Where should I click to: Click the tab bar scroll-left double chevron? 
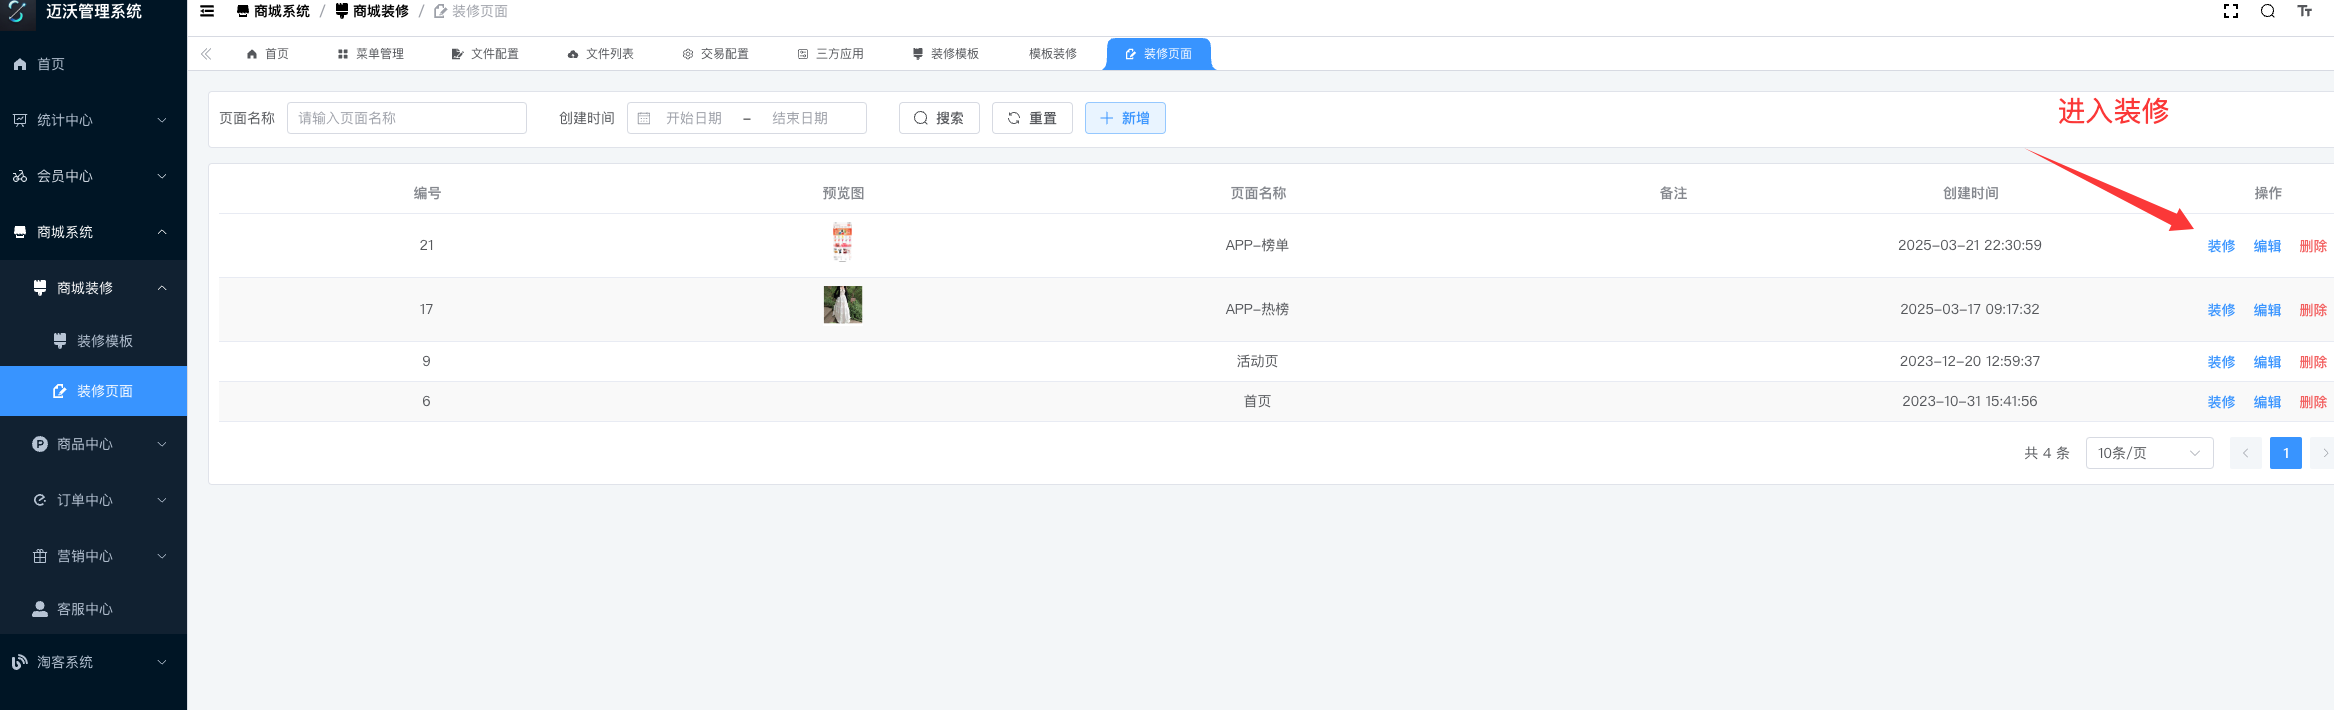tap(206, 54)
